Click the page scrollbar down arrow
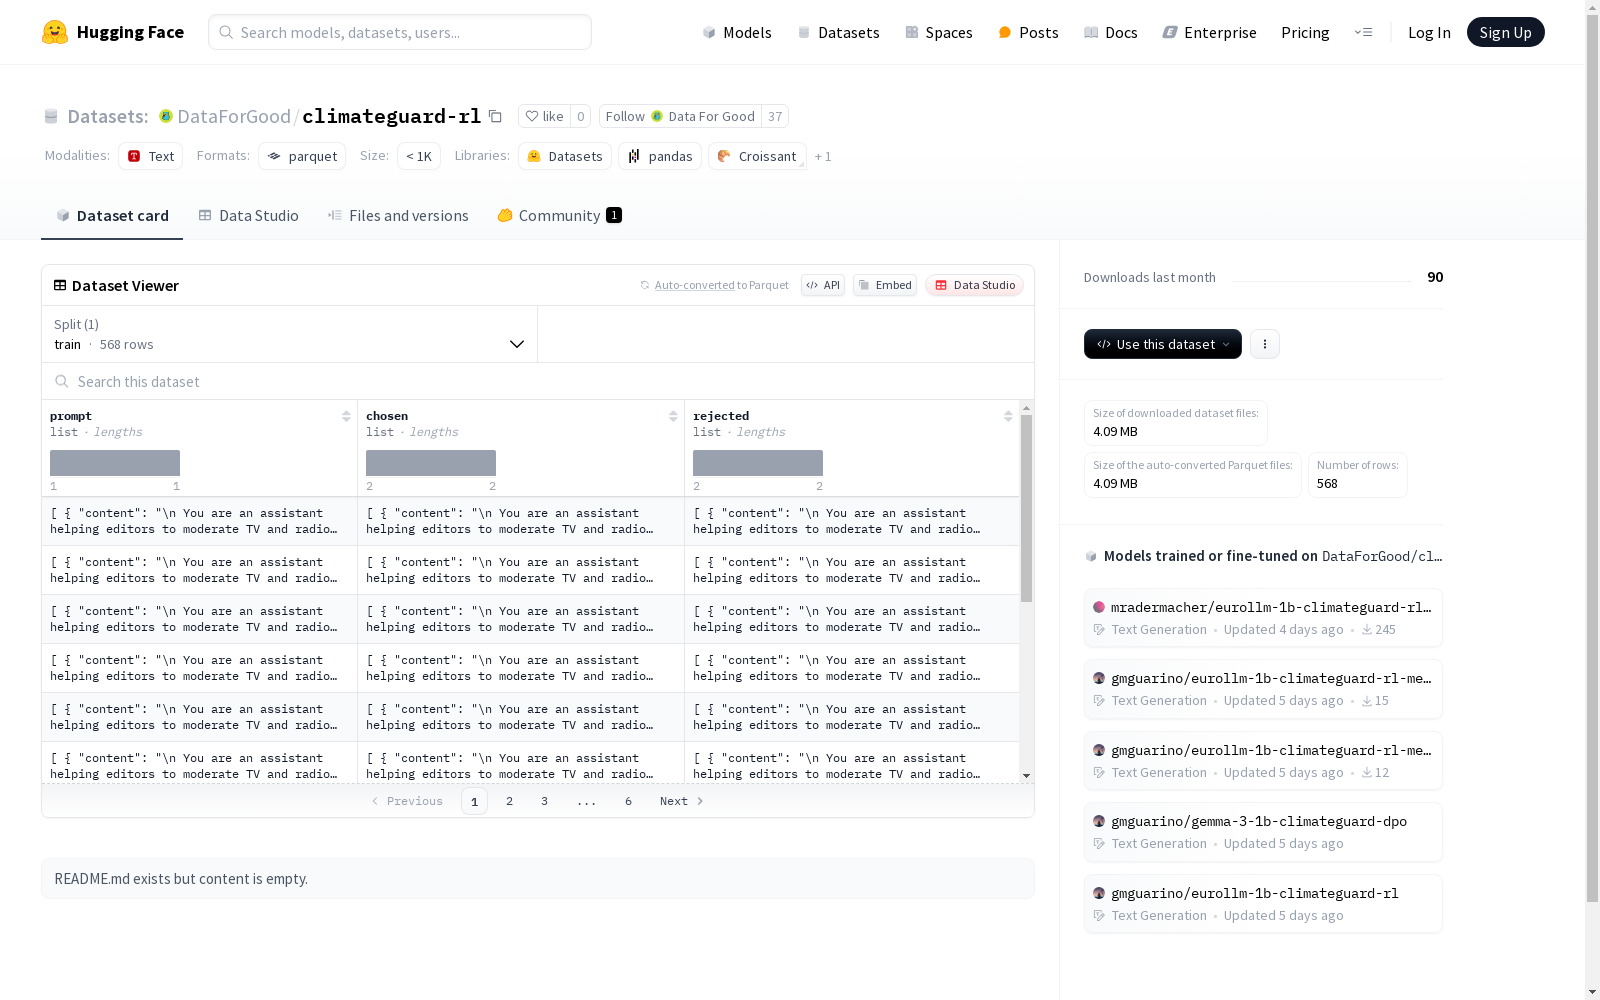This screenshot has height=1000, width=1600. coord(1592,991)
